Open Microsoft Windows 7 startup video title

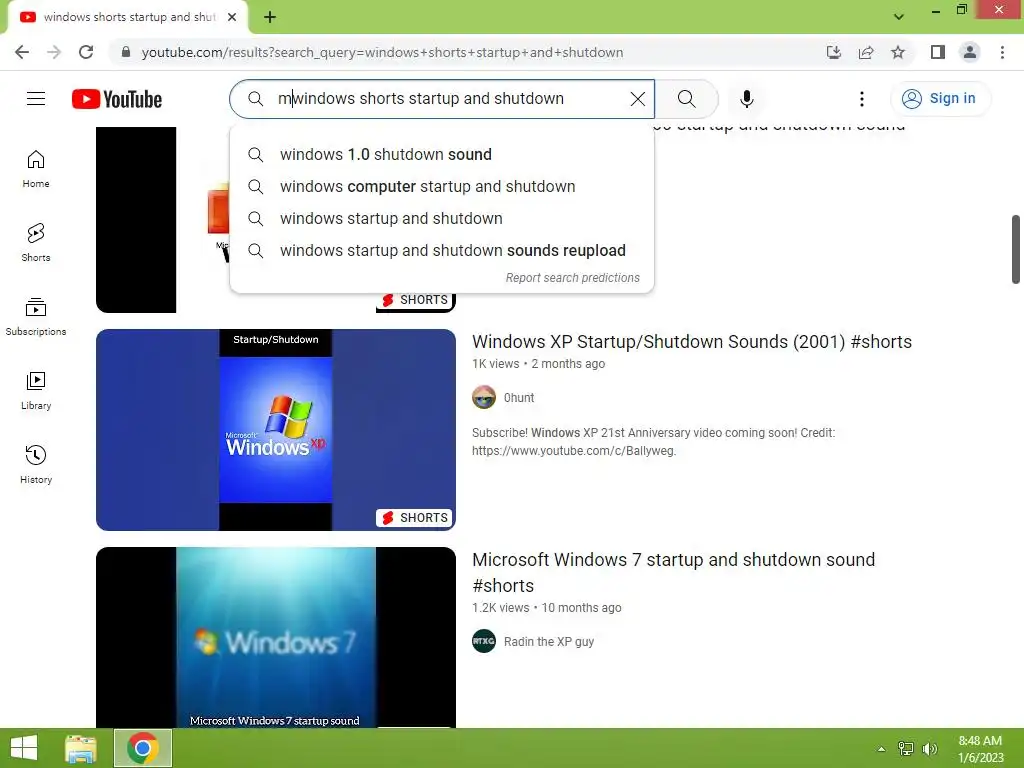pyautogui.click(x=673, y=573)
